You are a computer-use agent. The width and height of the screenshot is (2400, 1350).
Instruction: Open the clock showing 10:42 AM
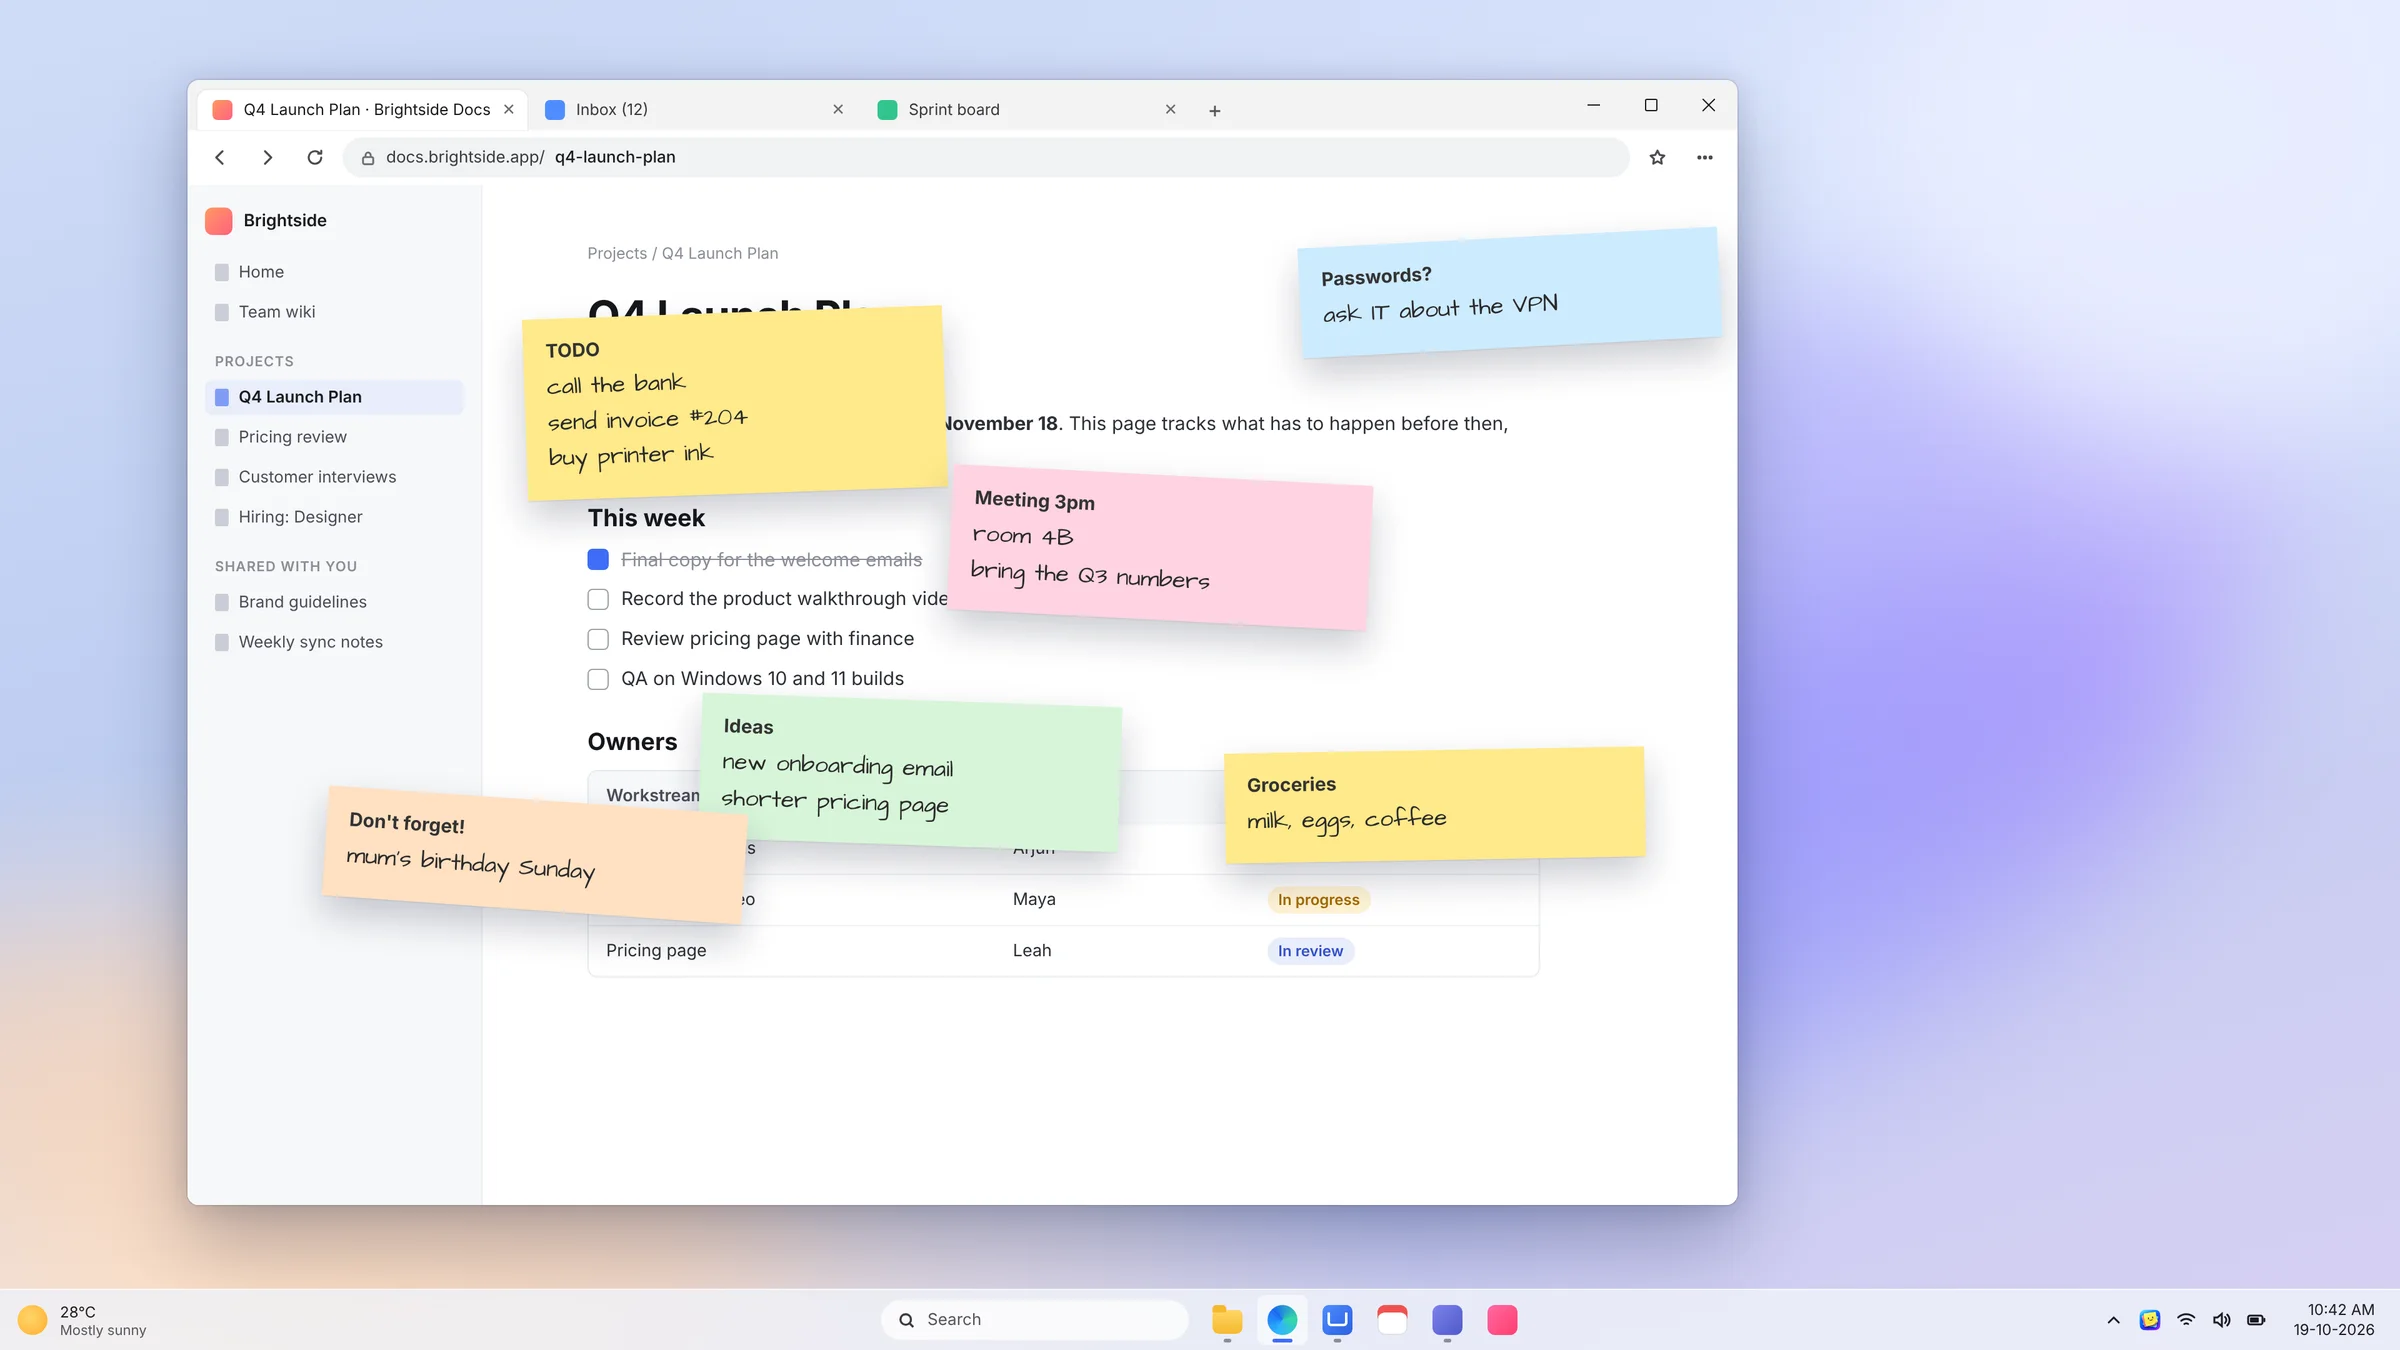click(2334, 1320)
